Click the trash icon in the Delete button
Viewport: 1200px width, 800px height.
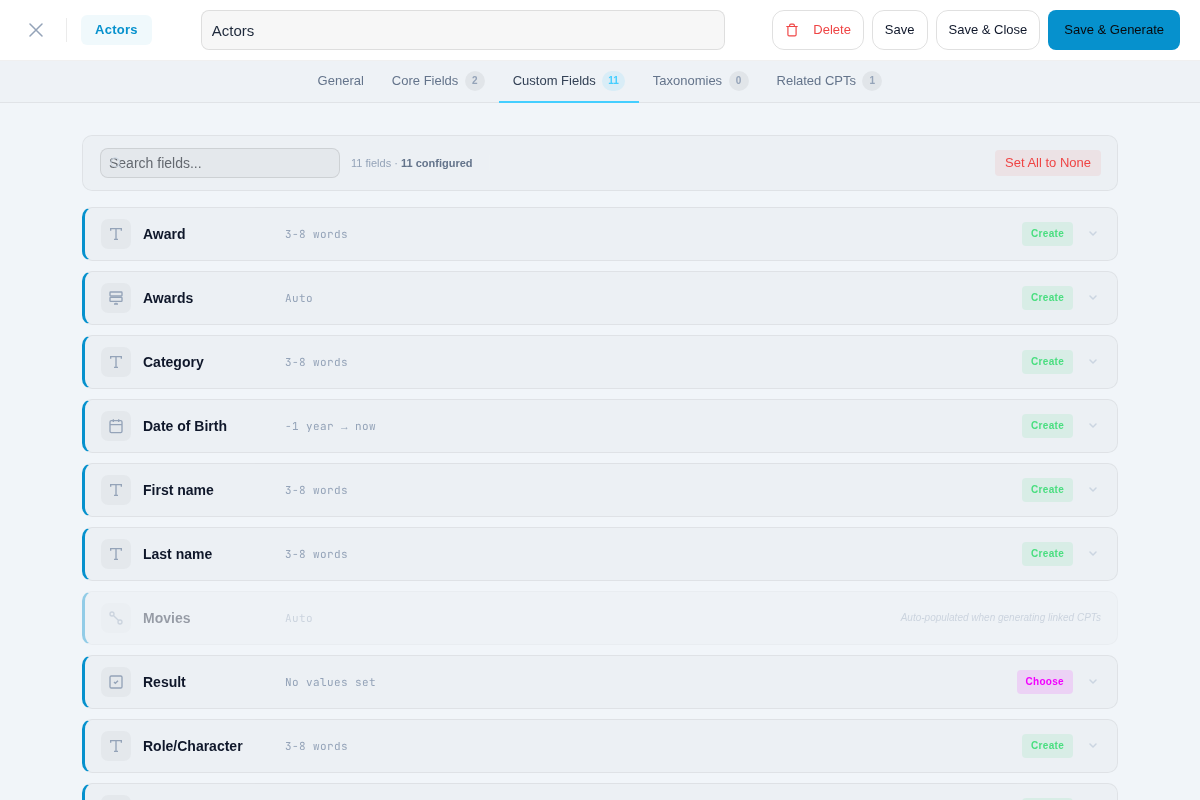[792, 30]
